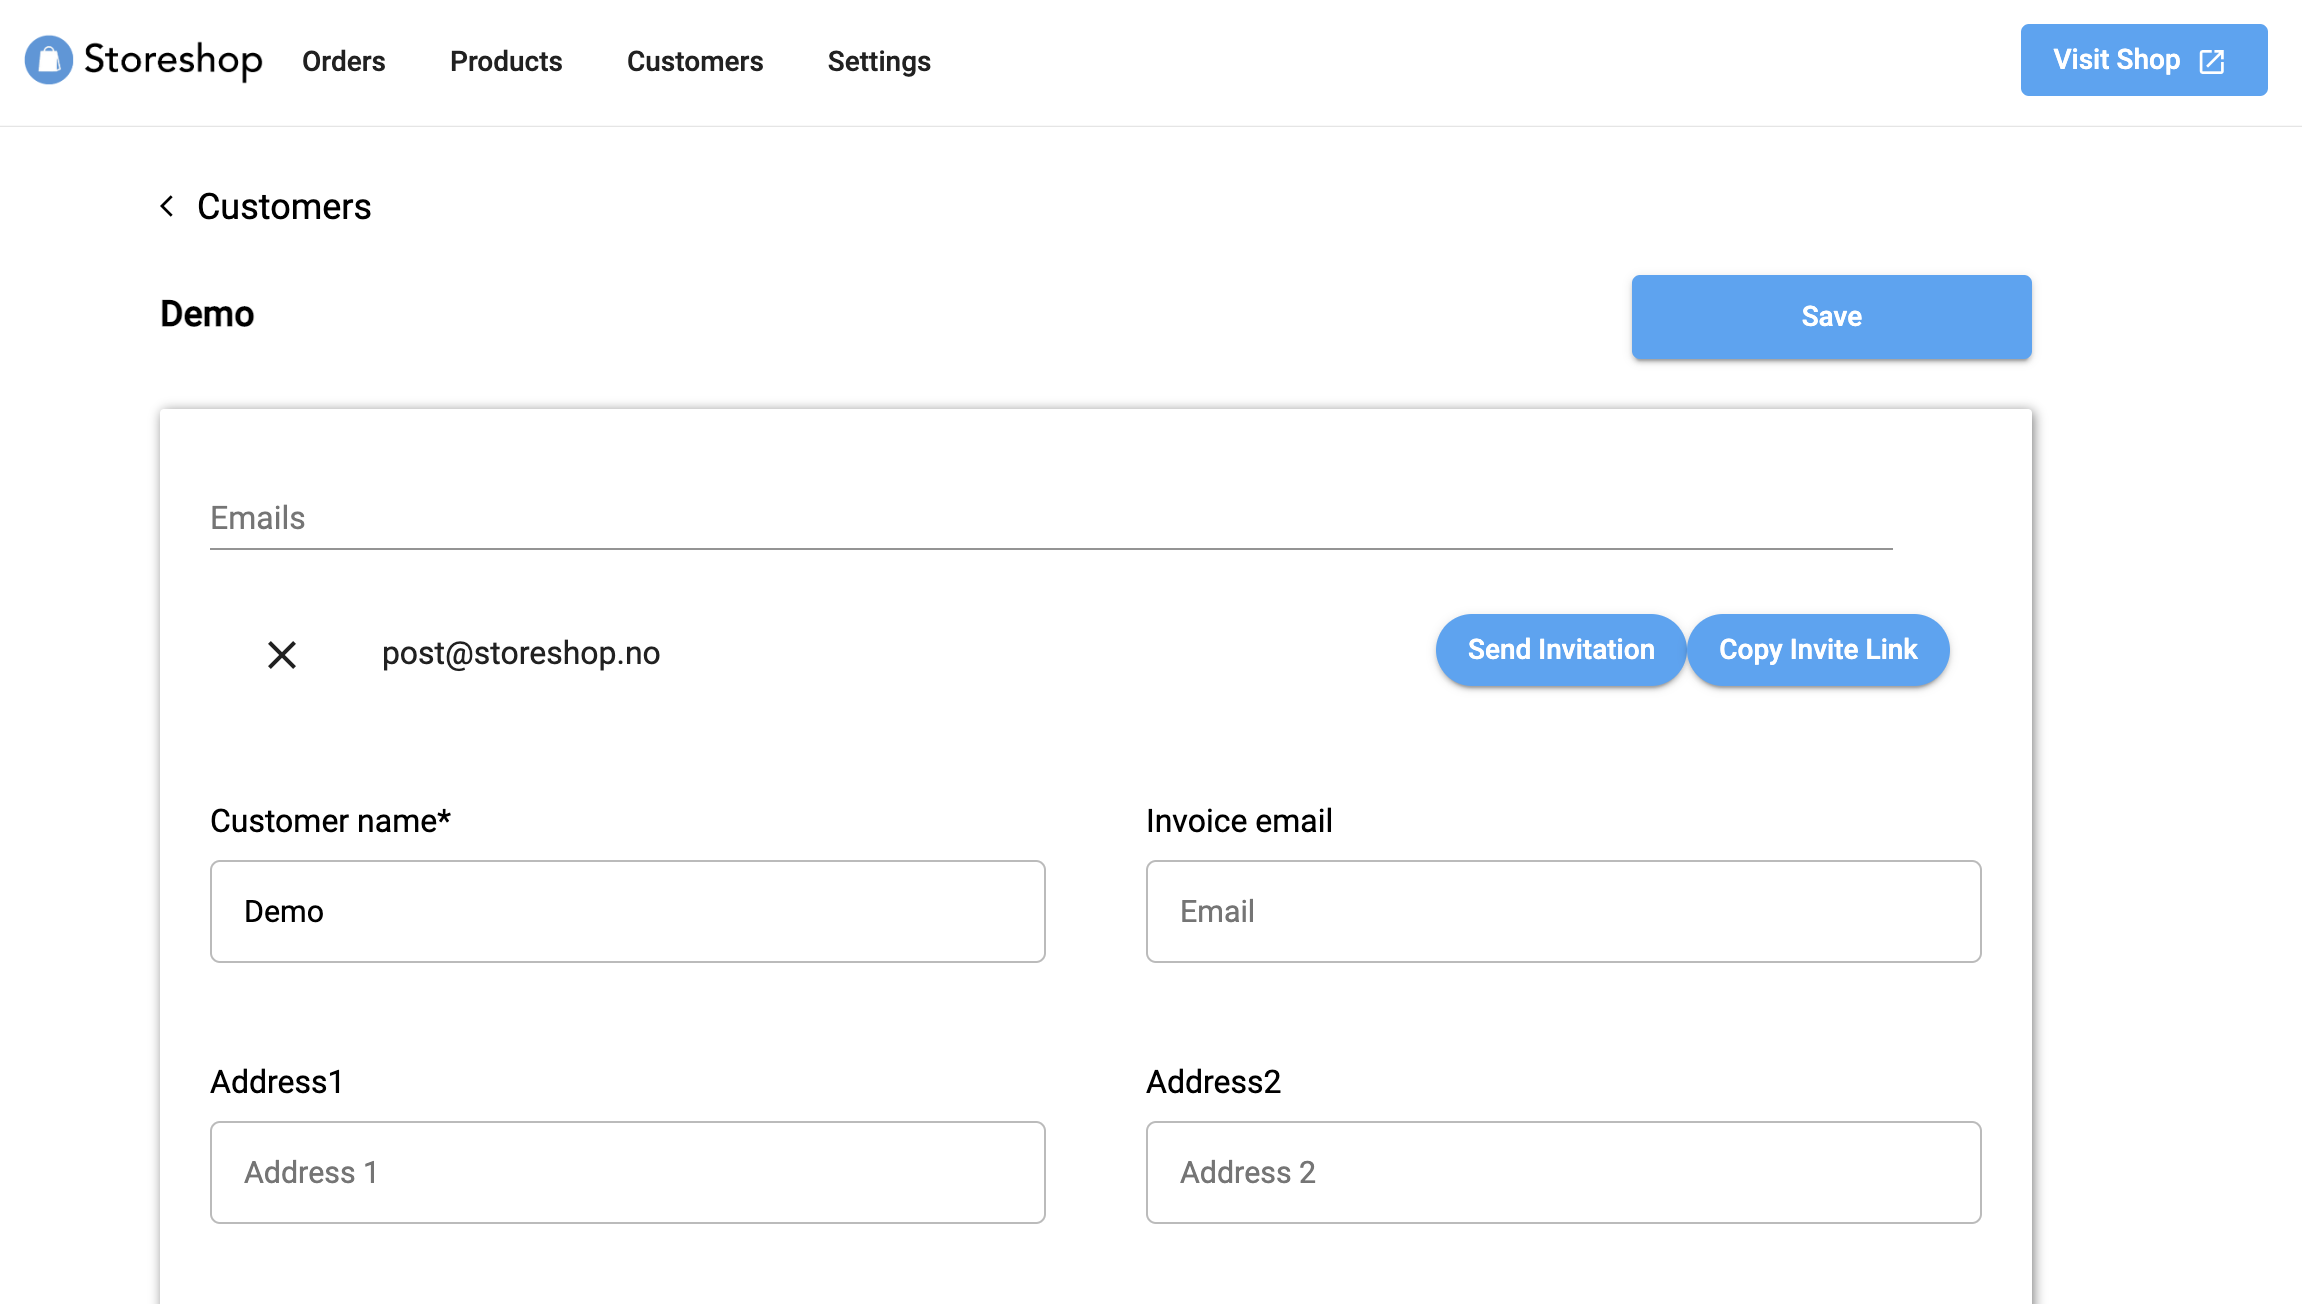Open the Settings menu item
Screen dimensions: 2302x1304
[x=878, y=61]
